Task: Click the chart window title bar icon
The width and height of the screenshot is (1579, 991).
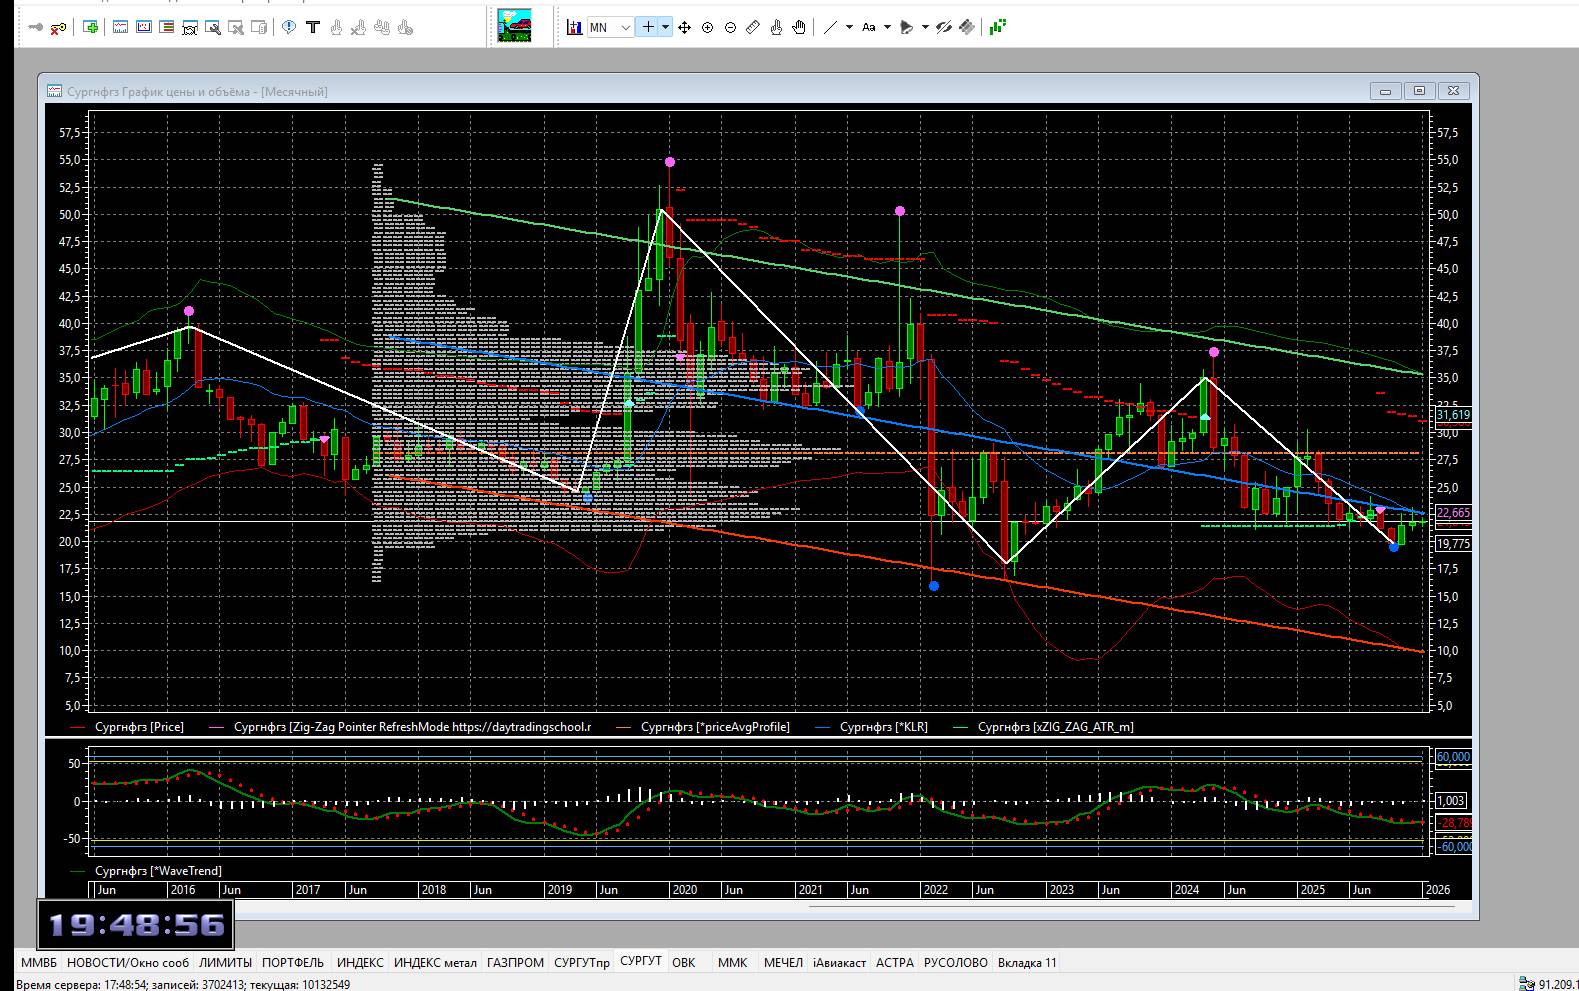Action: (x=54, y=91)
